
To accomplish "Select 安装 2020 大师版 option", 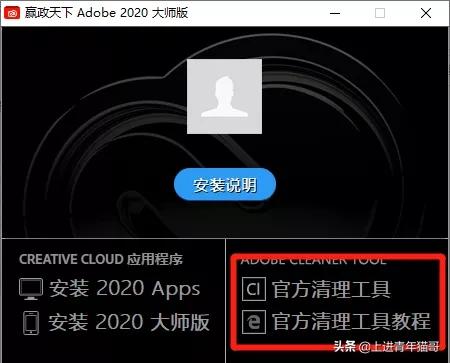I will click(129, 322).
